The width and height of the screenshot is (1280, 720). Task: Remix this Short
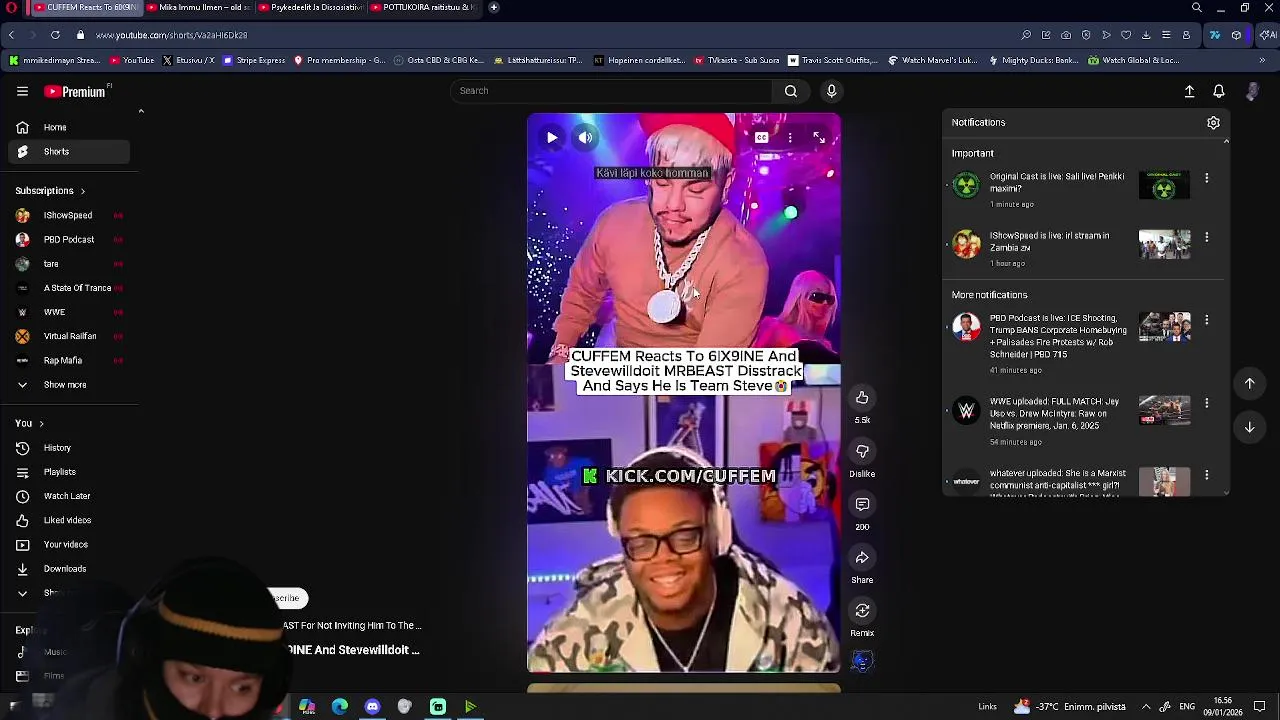coord(862,610)
